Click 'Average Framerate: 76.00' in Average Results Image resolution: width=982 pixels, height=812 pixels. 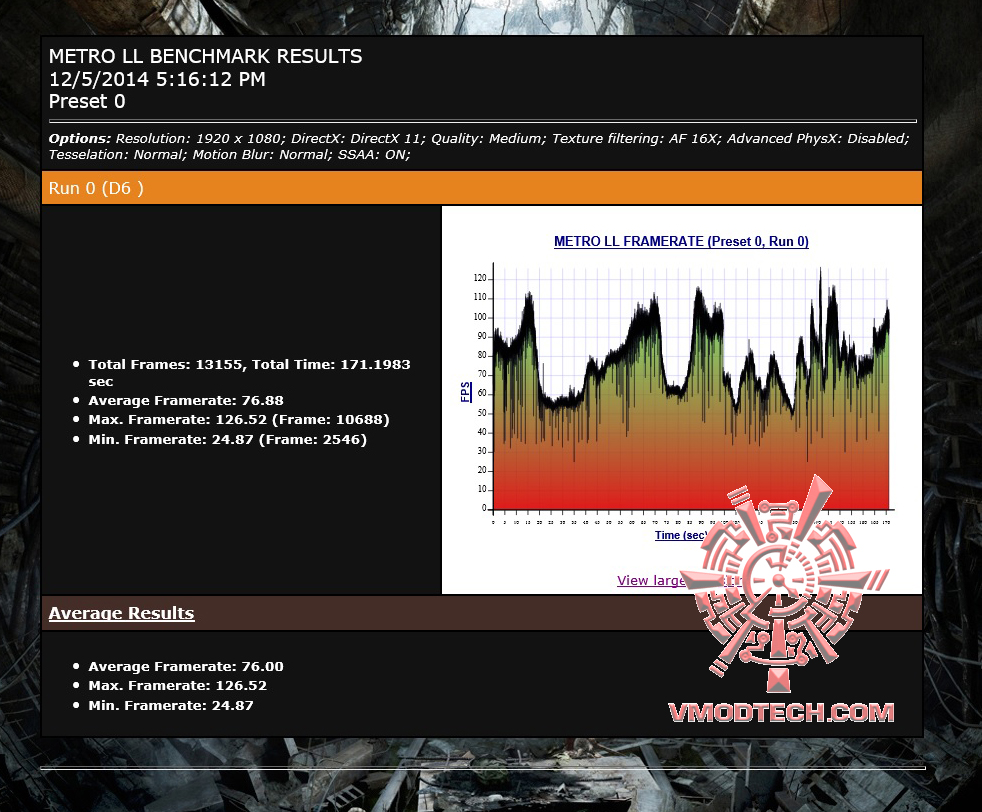point(186,667)
